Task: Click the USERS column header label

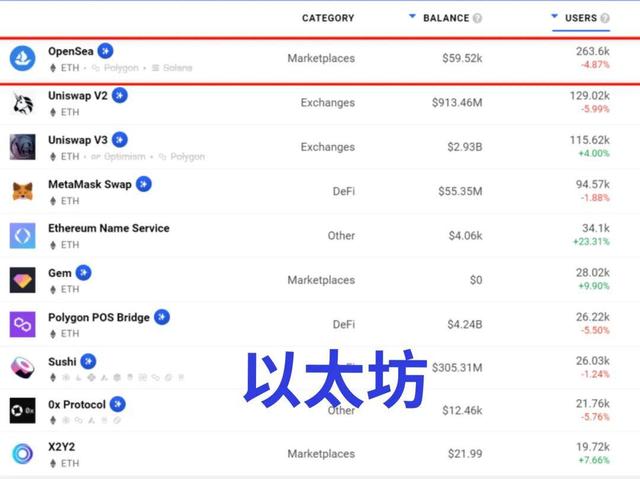Action: click(581, 18)
